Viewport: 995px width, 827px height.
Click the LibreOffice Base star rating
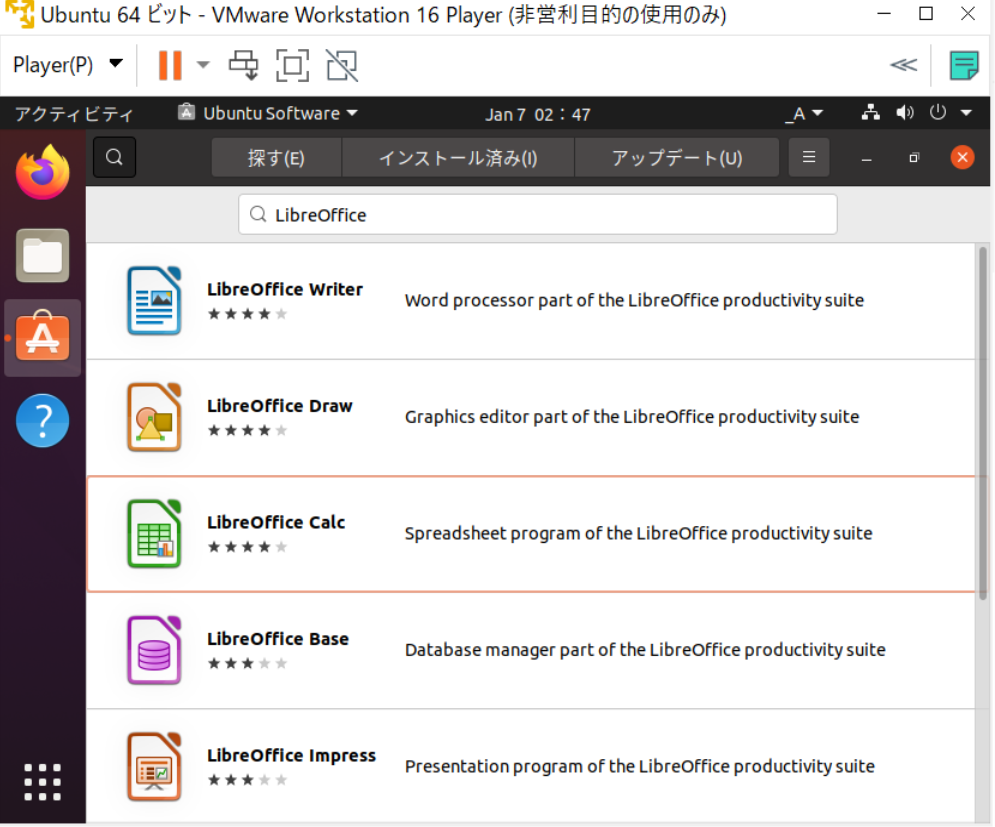[247, 663]
